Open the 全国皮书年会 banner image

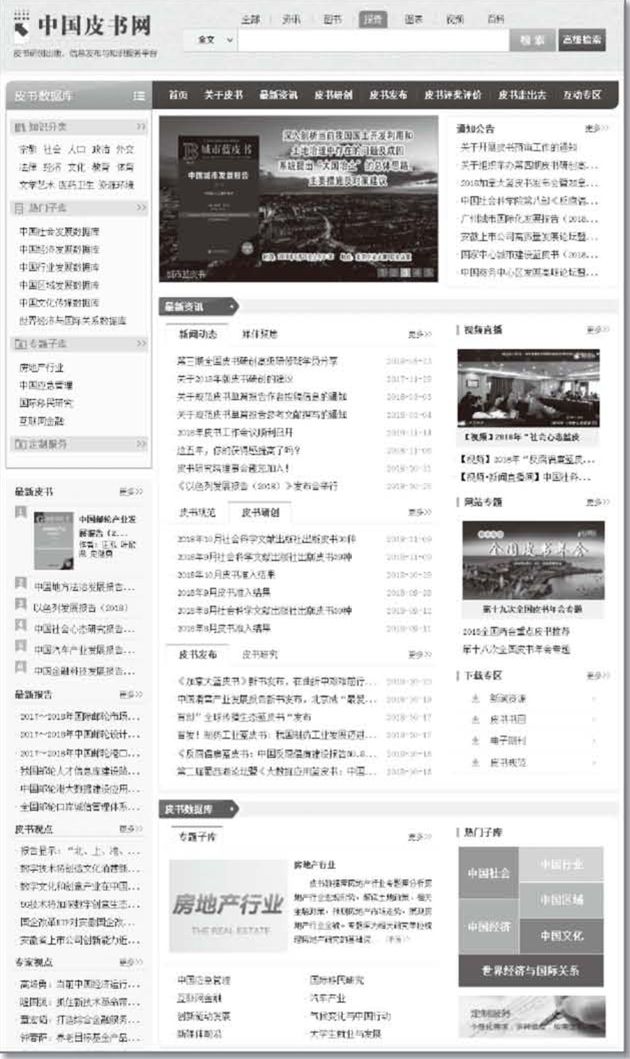[x=533, y=560]
